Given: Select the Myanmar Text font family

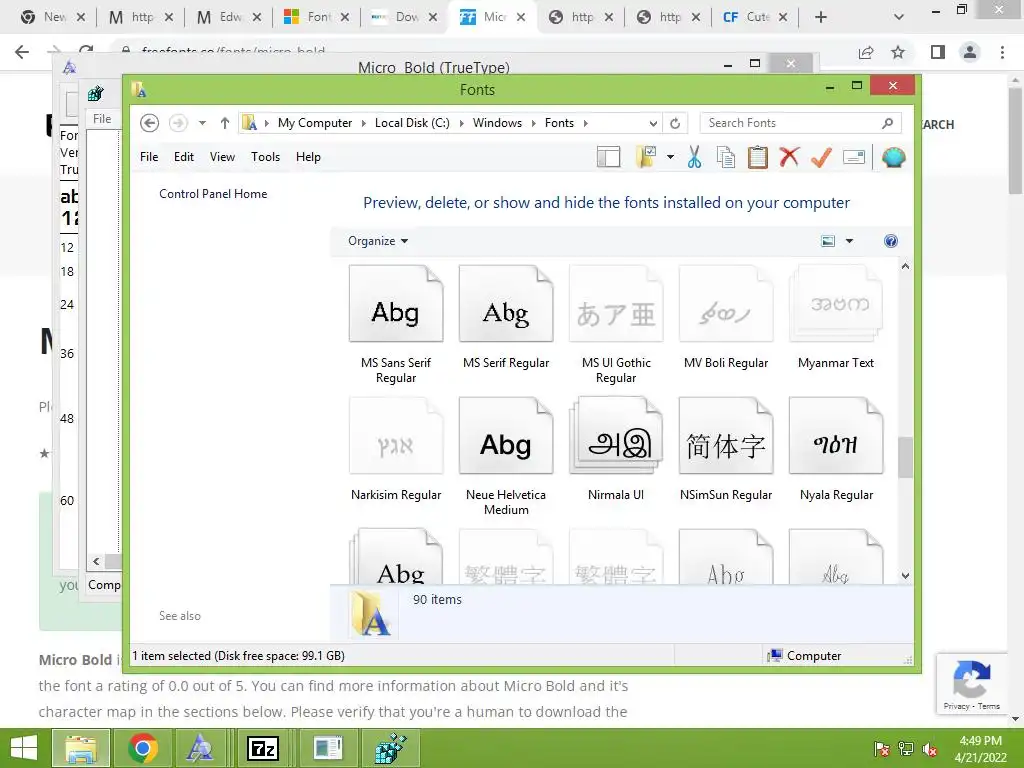Looking at the screenshot, I should click(x=836, y=317).
